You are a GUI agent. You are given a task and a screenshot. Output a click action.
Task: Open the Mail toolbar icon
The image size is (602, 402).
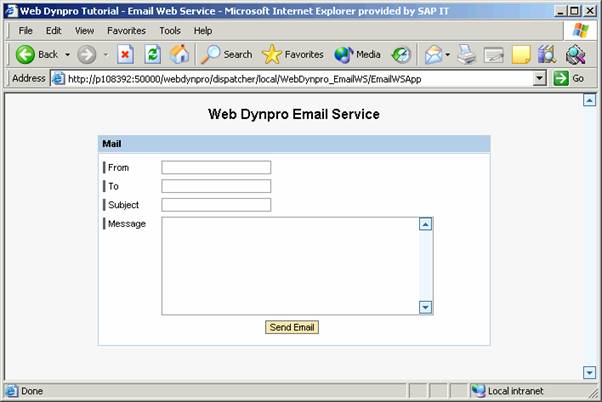[432, 54]
